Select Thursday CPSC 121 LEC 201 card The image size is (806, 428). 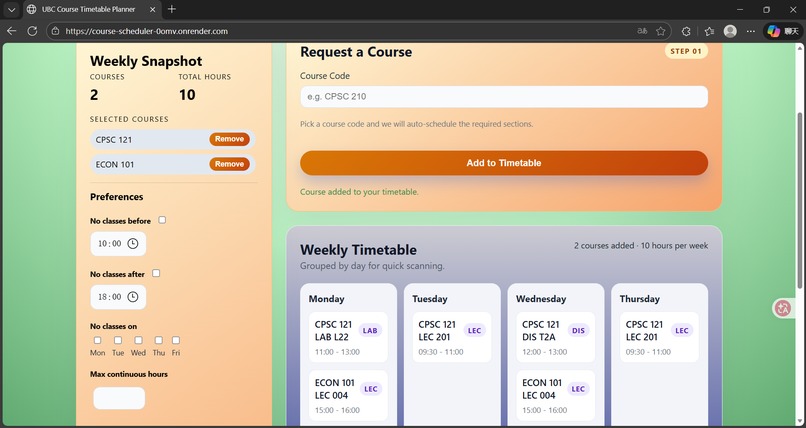[660, 337]
